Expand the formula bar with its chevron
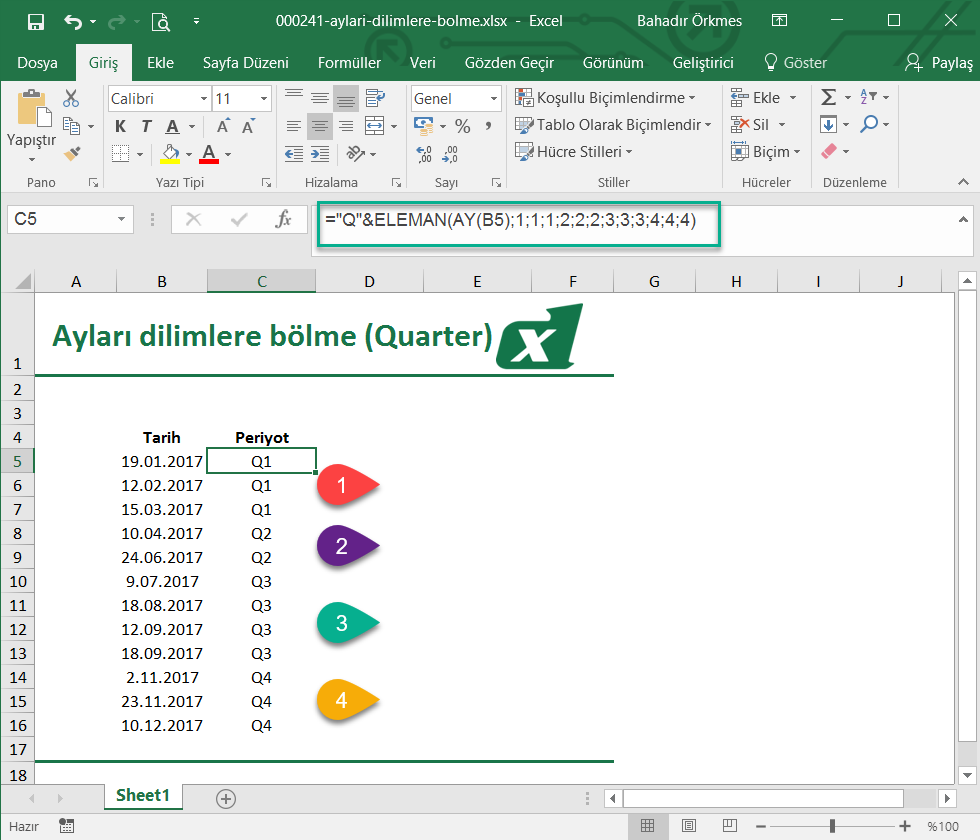 coord(963,219)
